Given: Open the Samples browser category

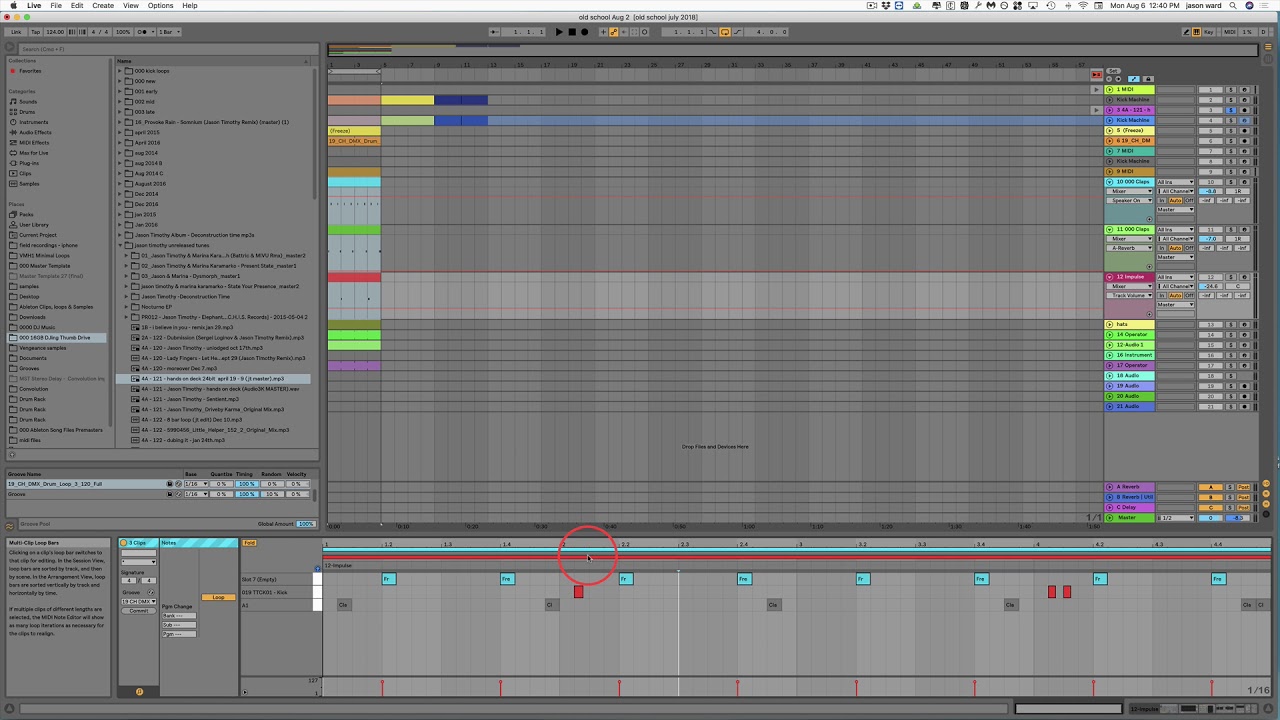Looking at the screenshot, I should pyautogui.click(x=29, y=183).
